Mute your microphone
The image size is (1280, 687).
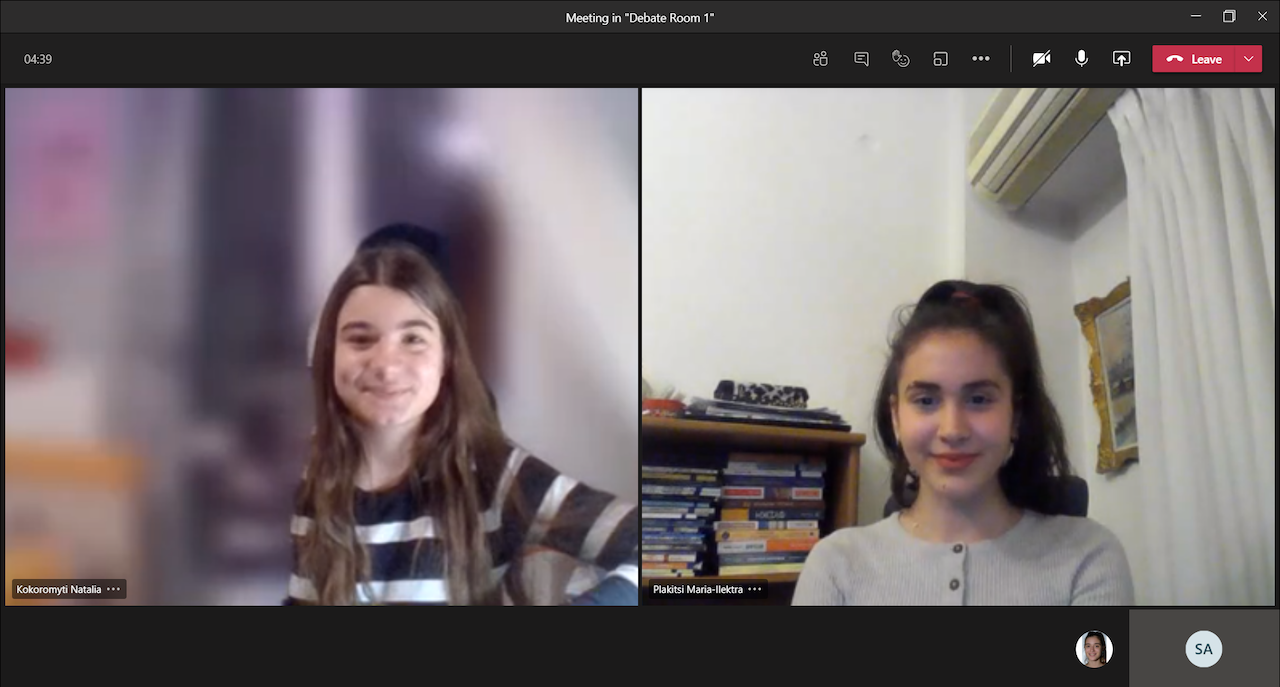pos(1081,58)
